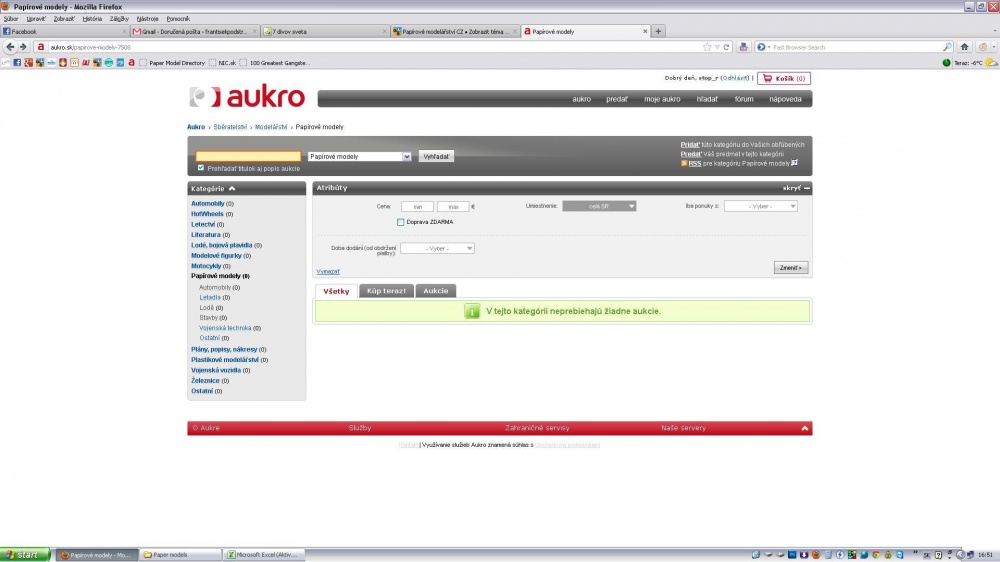Screen dimensions: 1000x562
Task: Open Microsoft Excel in the taskbar
Action: pyautogui.click(x=264, y=555)
